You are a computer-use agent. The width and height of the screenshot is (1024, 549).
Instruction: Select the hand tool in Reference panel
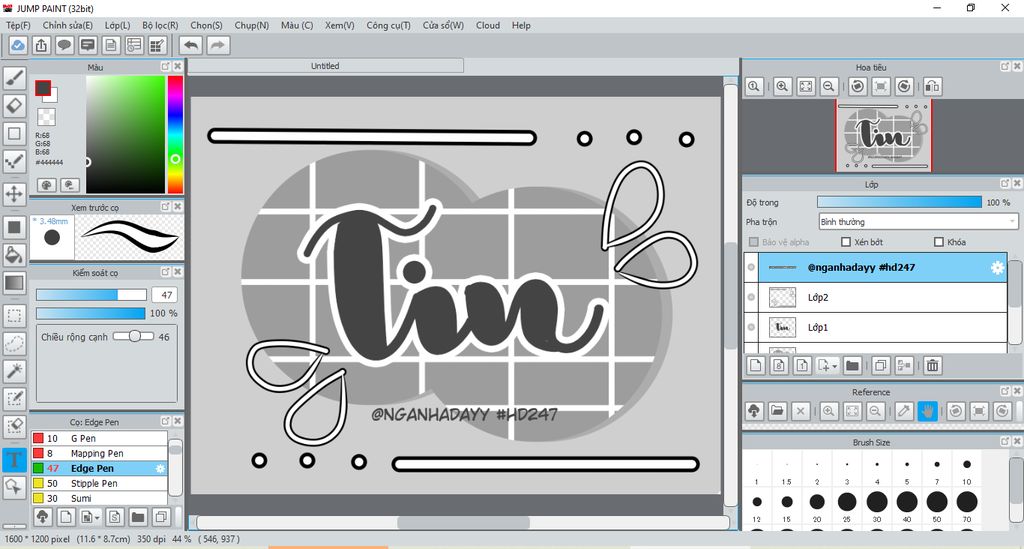coord(927,411)
